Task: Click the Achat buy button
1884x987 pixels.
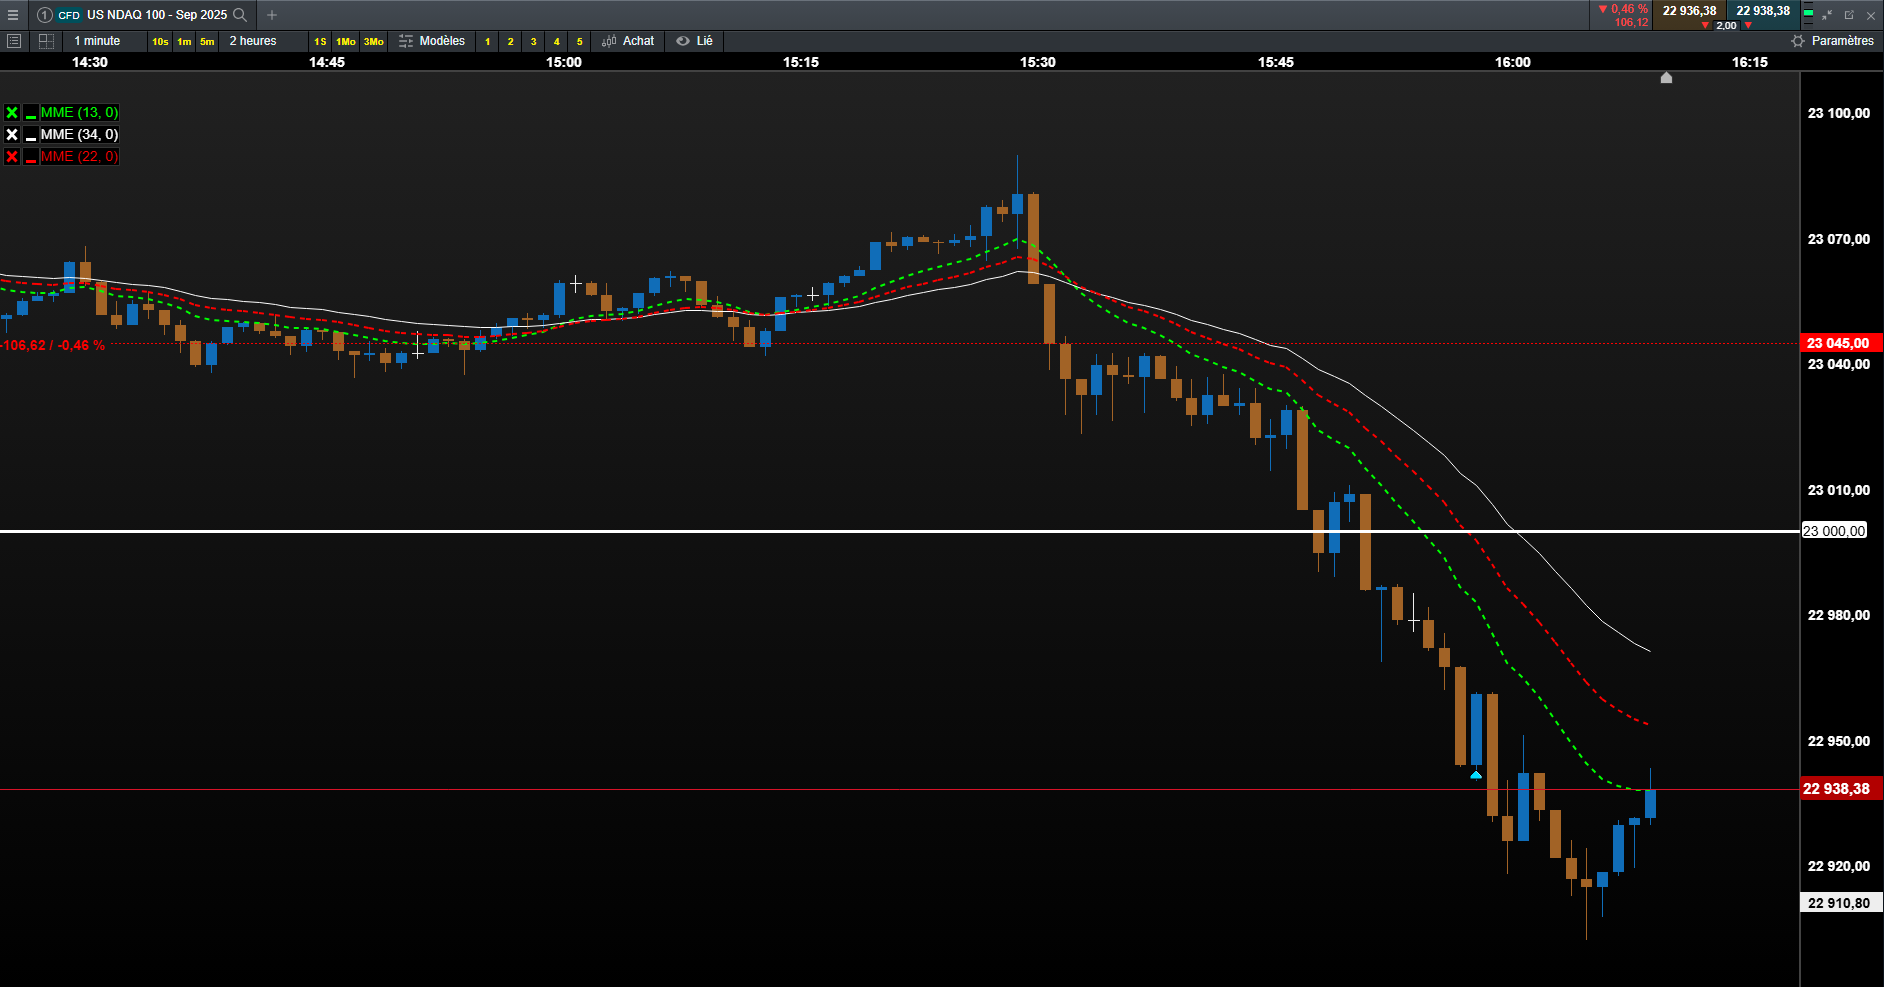Action: pyautogui.click(x=628, y=41)
